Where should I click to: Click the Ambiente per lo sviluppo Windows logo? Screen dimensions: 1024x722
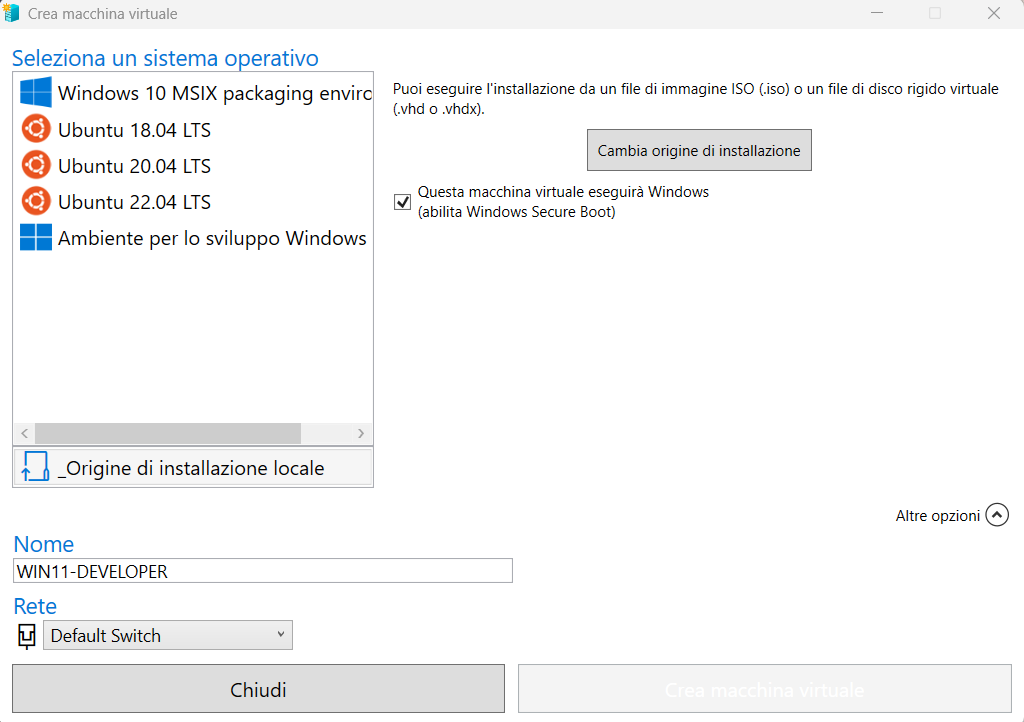click(36, 238)
